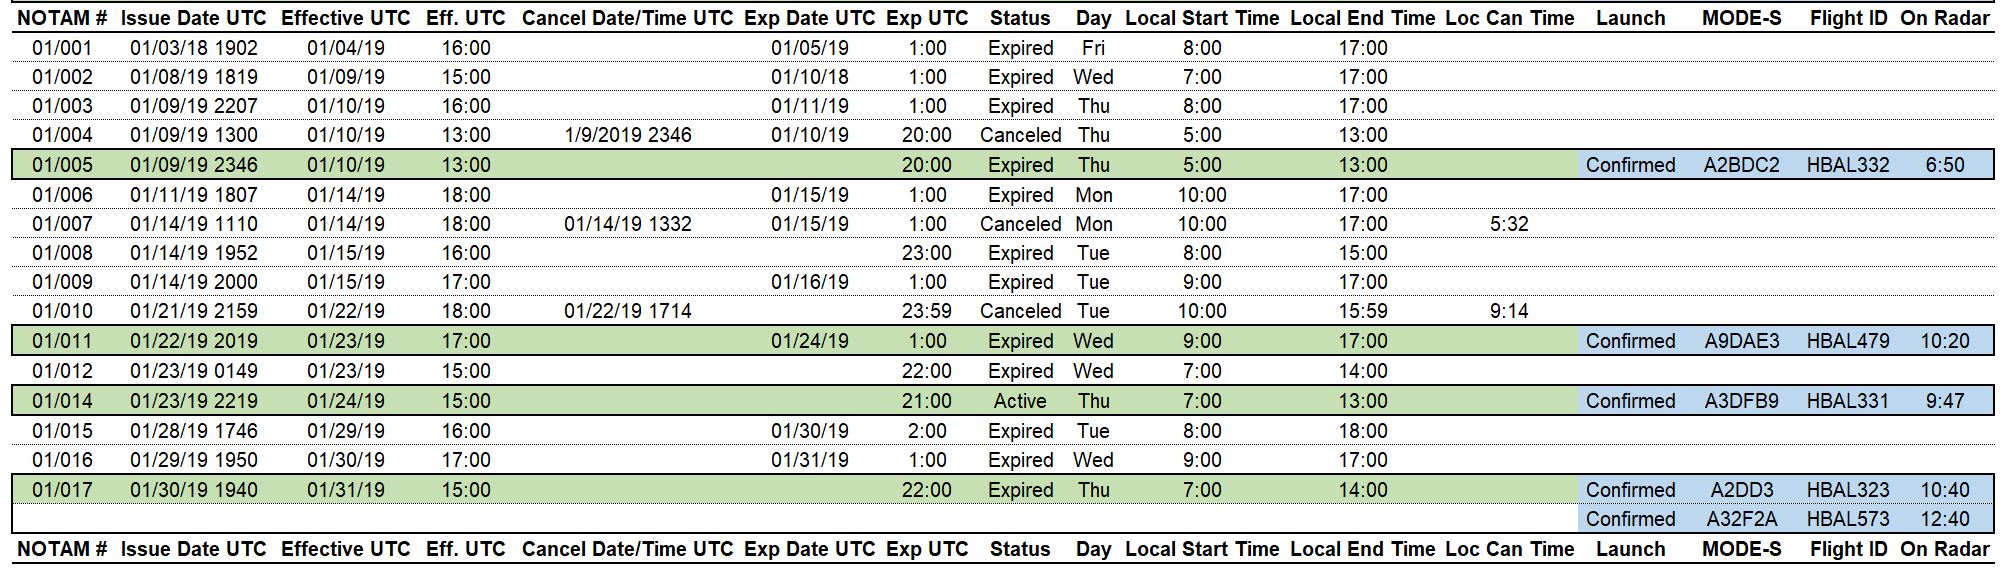Click issue date cell 01/21/19 2159
This screenshot has width=2005, height=569.
(x=193, y=311)
